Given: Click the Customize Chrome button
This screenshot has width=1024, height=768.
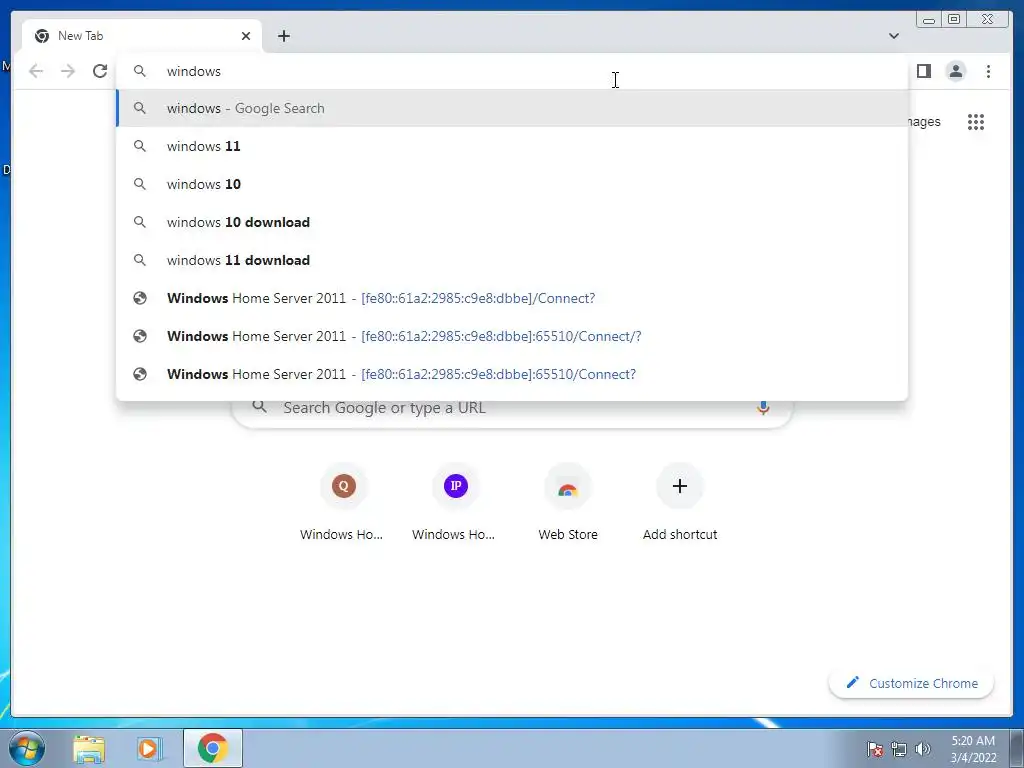Looking at the screenshot, I should tap(911, 683).
